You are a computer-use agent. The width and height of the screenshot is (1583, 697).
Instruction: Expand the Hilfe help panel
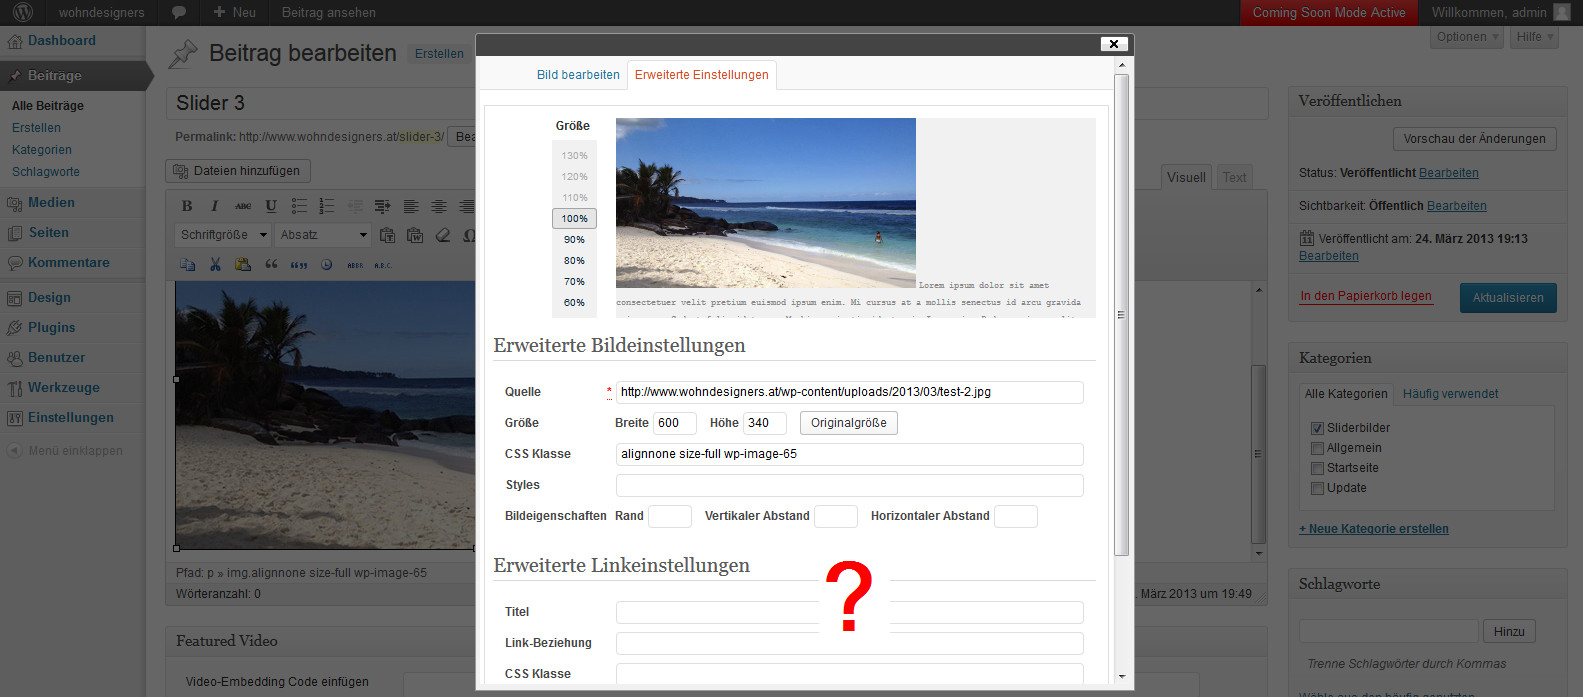point(1535,37)
